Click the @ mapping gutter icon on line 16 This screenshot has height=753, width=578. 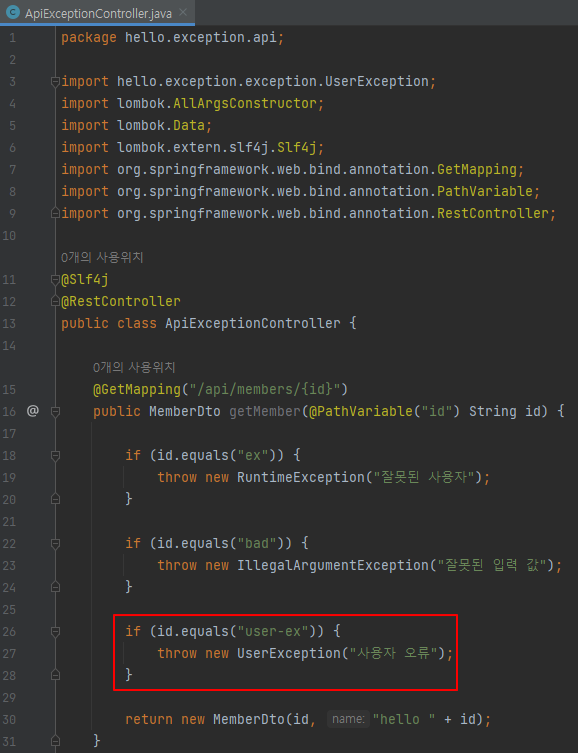coord(33,412)
